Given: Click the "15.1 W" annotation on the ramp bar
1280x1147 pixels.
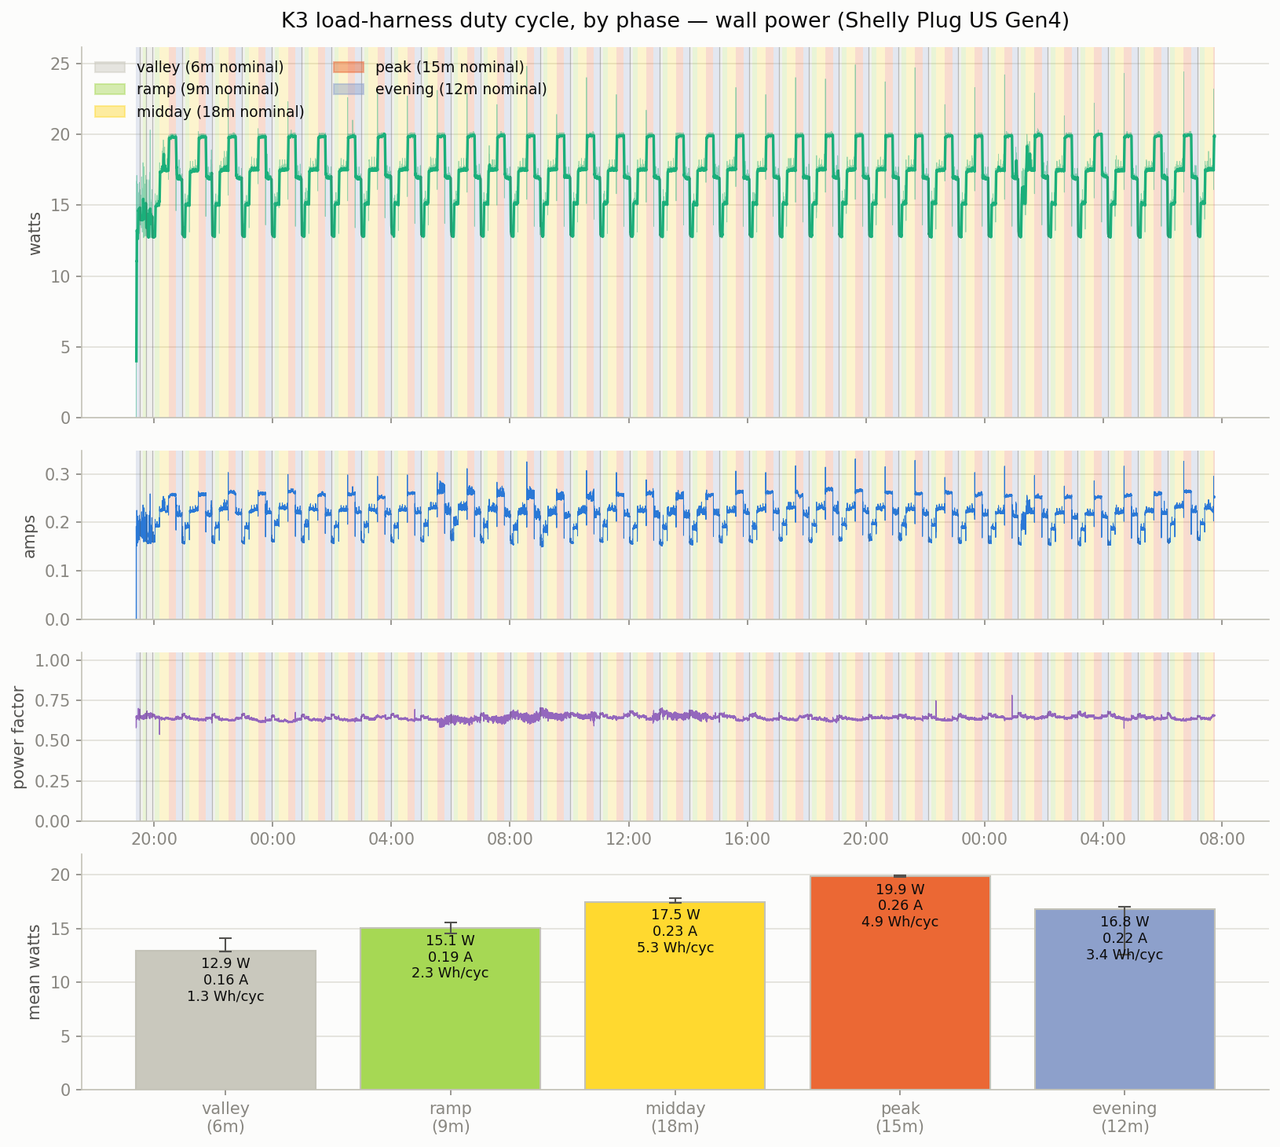Looking at the screenshot, I should coord(450,940).
